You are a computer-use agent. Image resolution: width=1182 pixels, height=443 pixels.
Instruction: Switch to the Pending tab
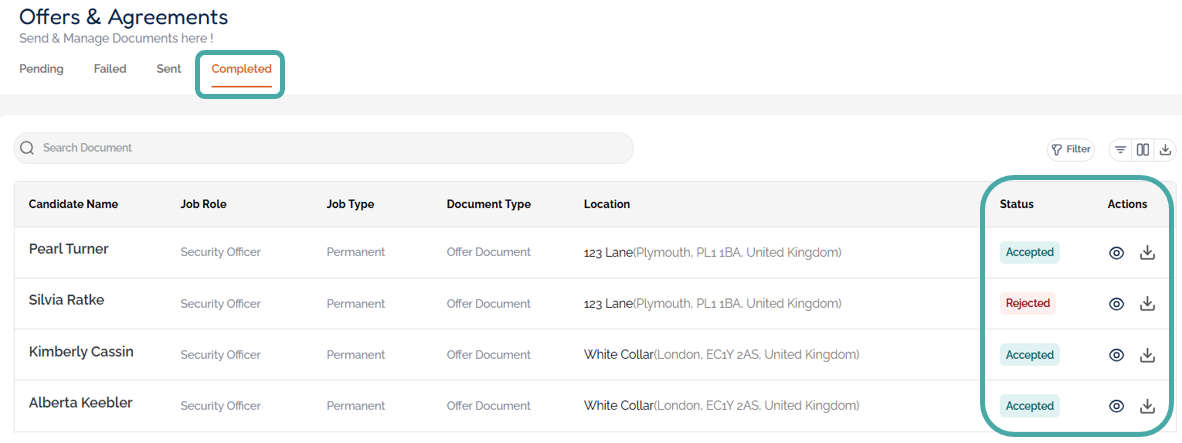coord(41,69)
